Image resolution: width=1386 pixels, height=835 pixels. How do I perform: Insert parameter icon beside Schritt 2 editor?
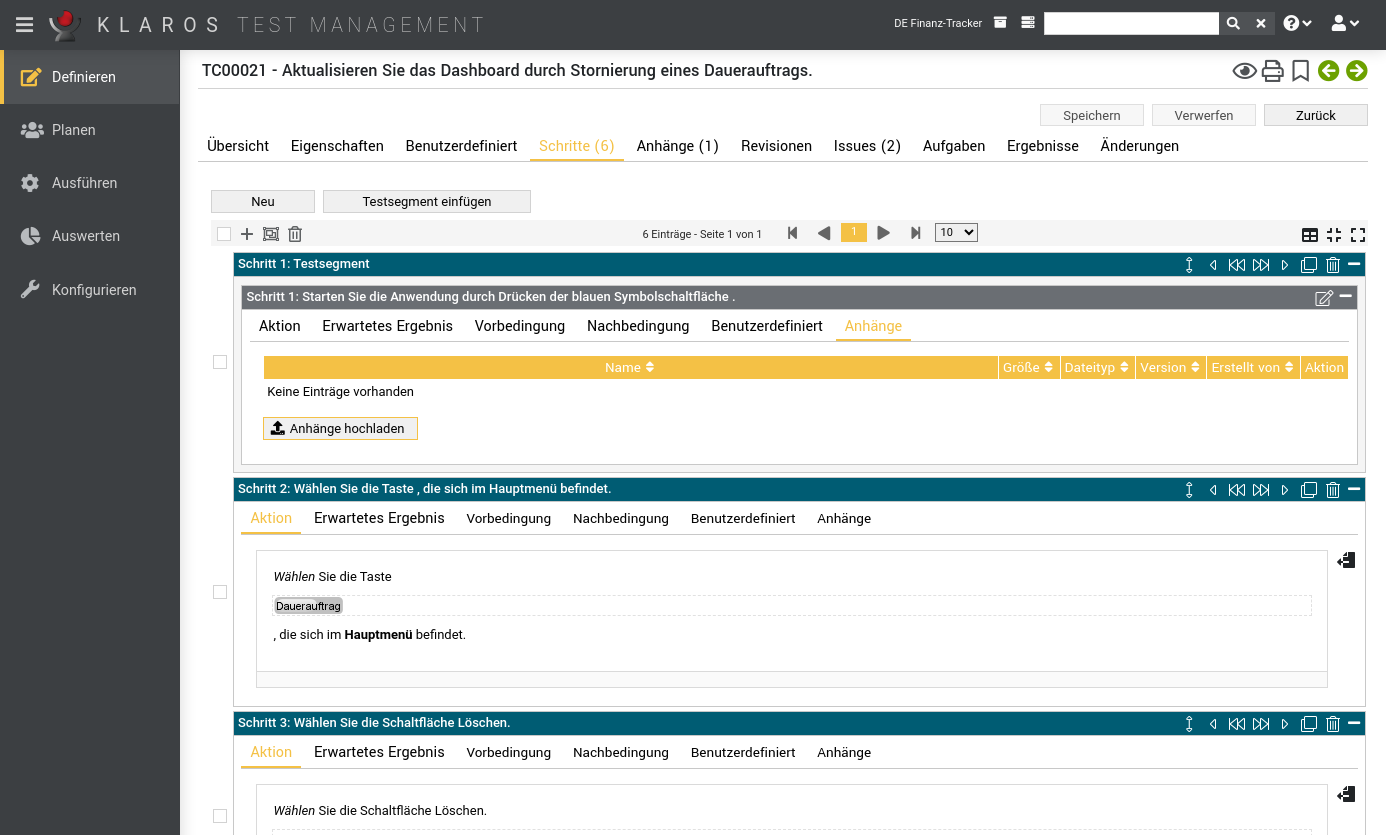tap(1346, 561)
